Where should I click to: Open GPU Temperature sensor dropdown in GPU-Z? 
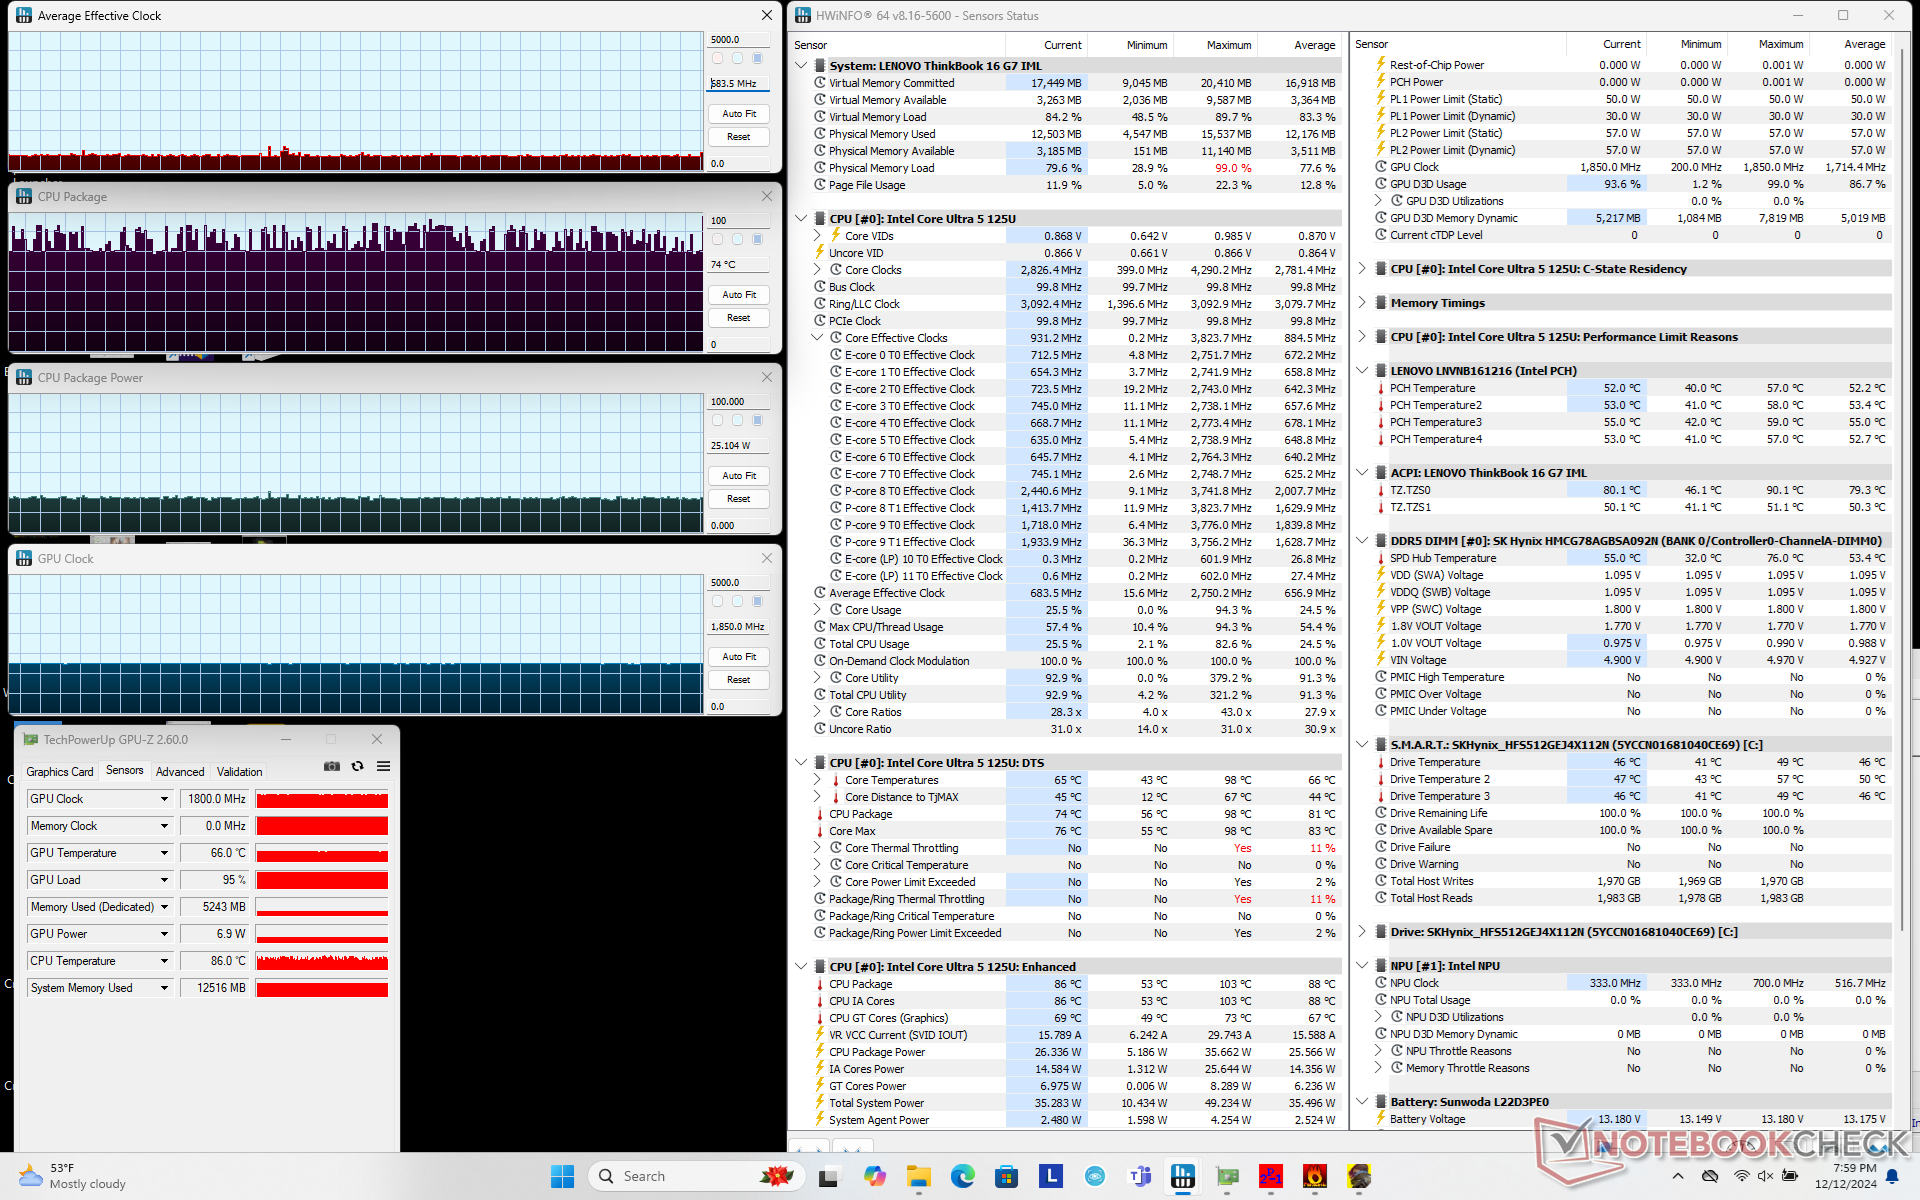click(164, 853)
